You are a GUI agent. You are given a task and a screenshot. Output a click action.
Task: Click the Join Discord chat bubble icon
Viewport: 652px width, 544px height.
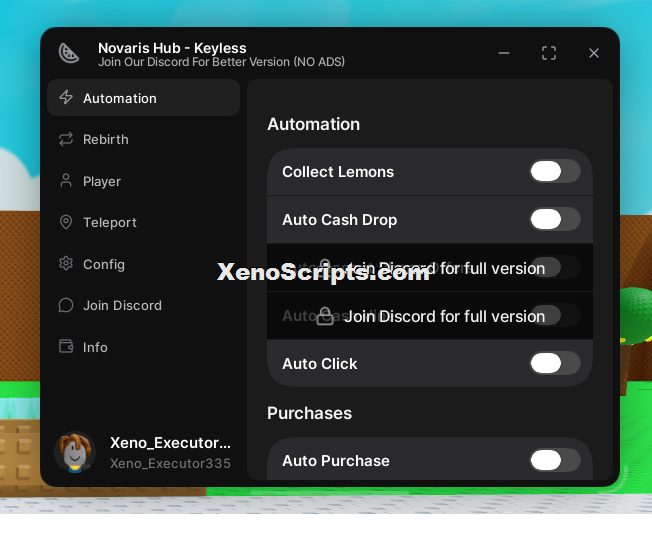pos(66,305)
